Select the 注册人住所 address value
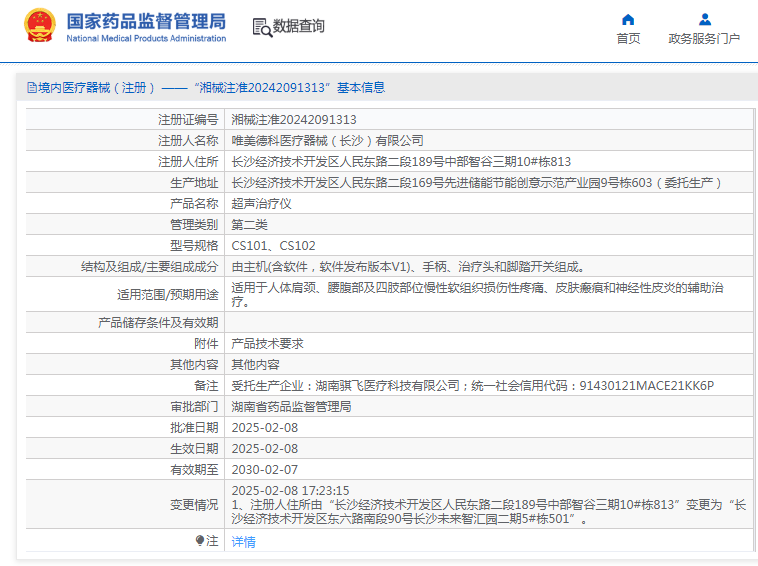 click(401, 161)
